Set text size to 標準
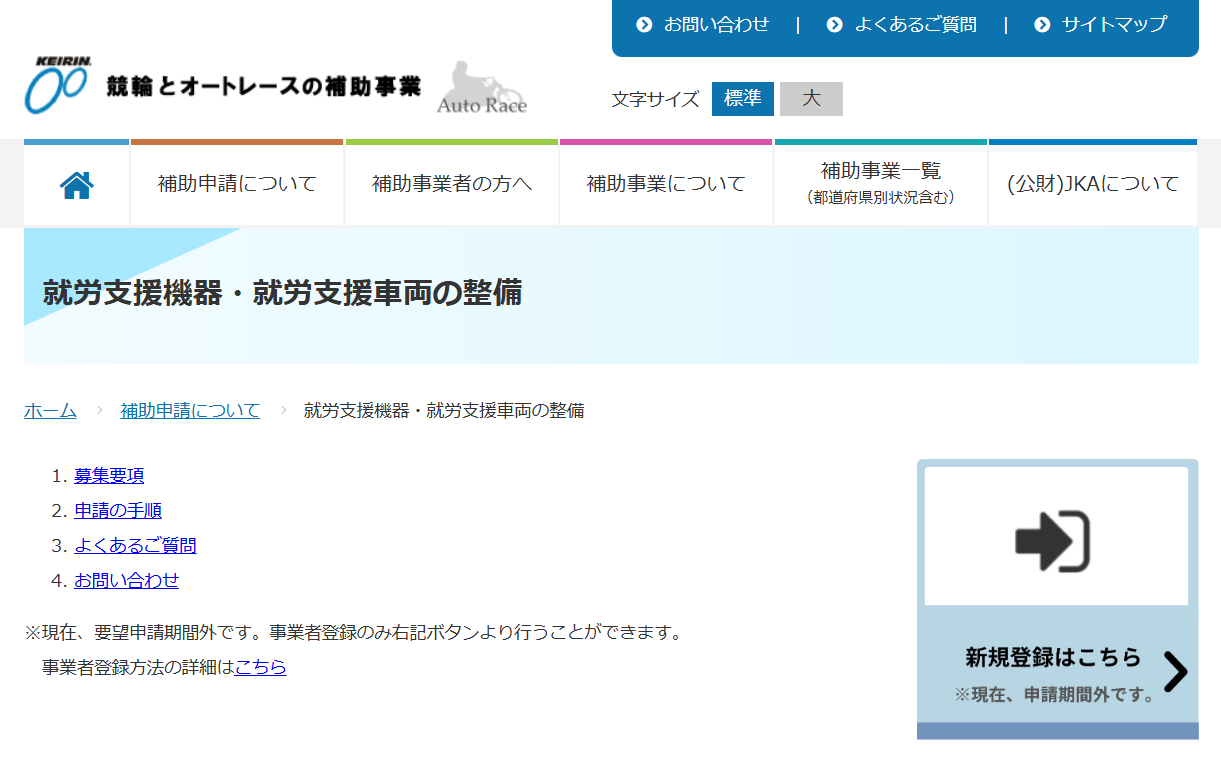This screenshot has width=1221, height=775. click(x=743, y=99)
